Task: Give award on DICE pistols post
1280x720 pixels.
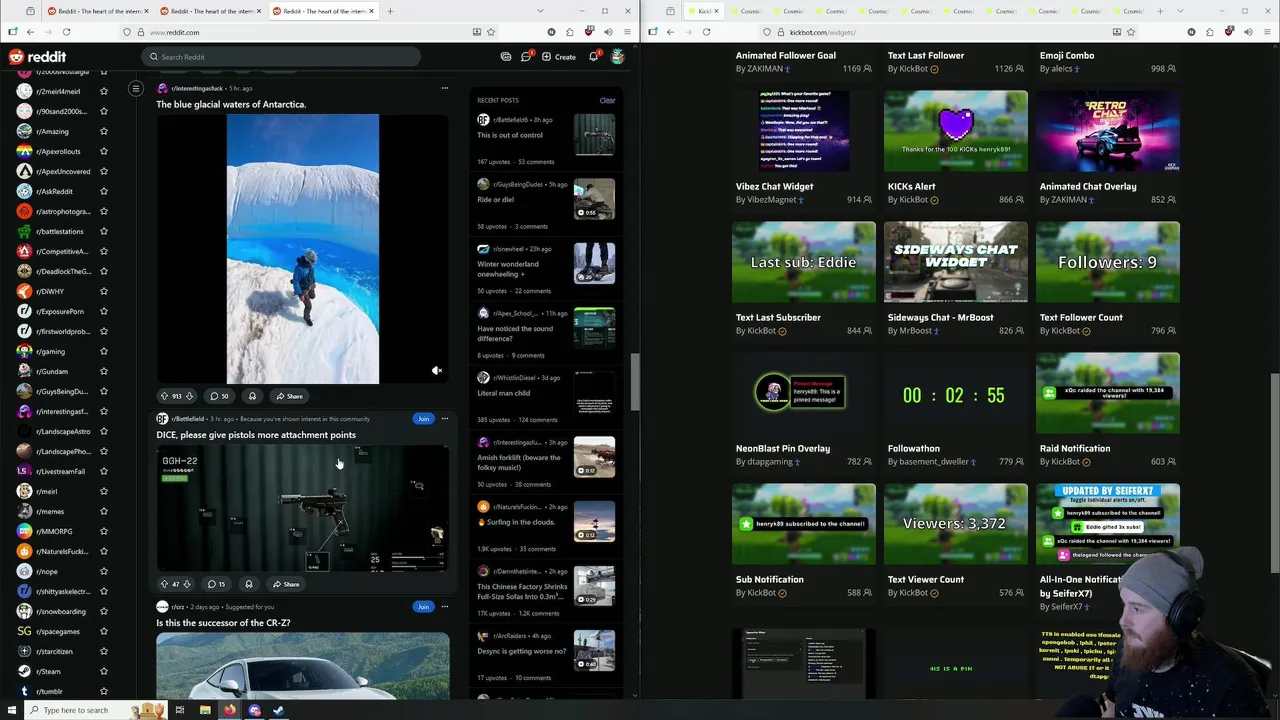Action: pyautogui.click(x=249, y=584)
